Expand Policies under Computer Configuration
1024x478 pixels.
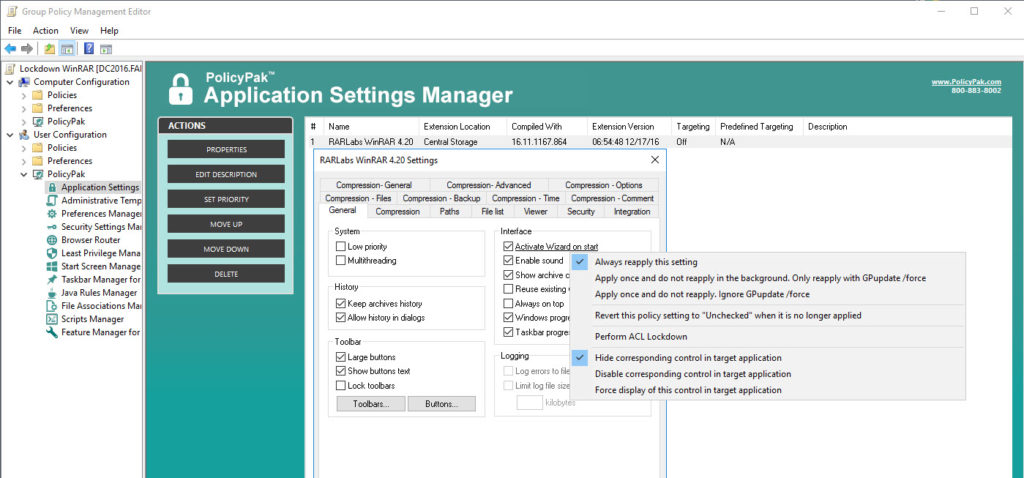pyautogui.click(x=24, y=95)
